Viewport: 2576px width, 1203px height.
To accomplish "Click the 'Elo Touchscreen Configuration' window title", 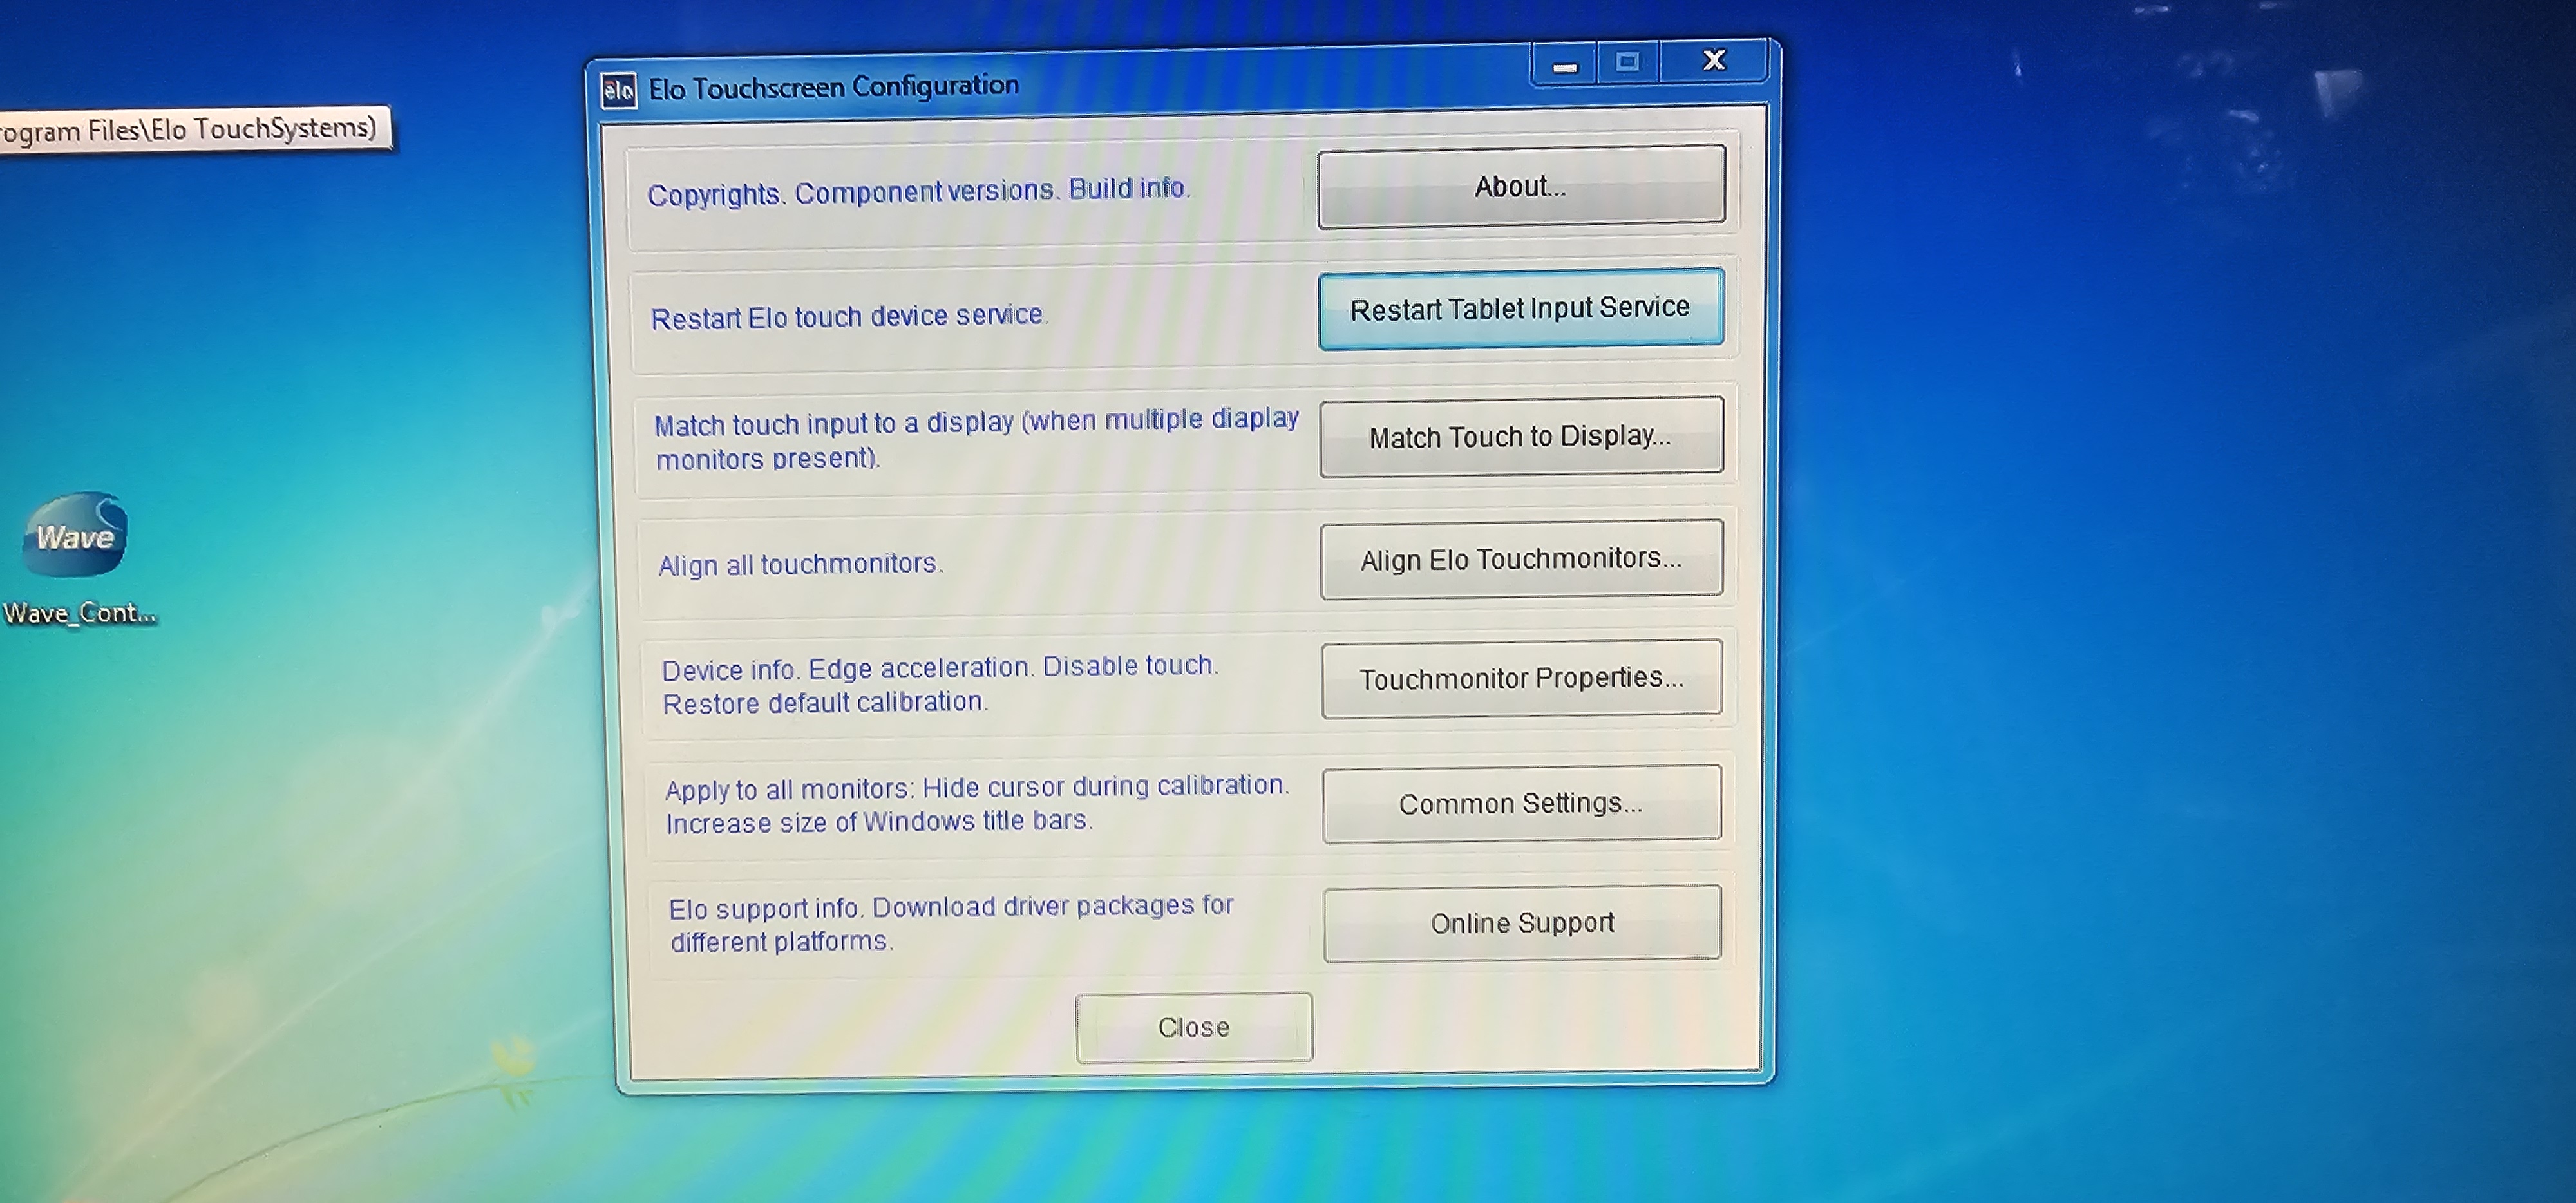I will point(833,87).
